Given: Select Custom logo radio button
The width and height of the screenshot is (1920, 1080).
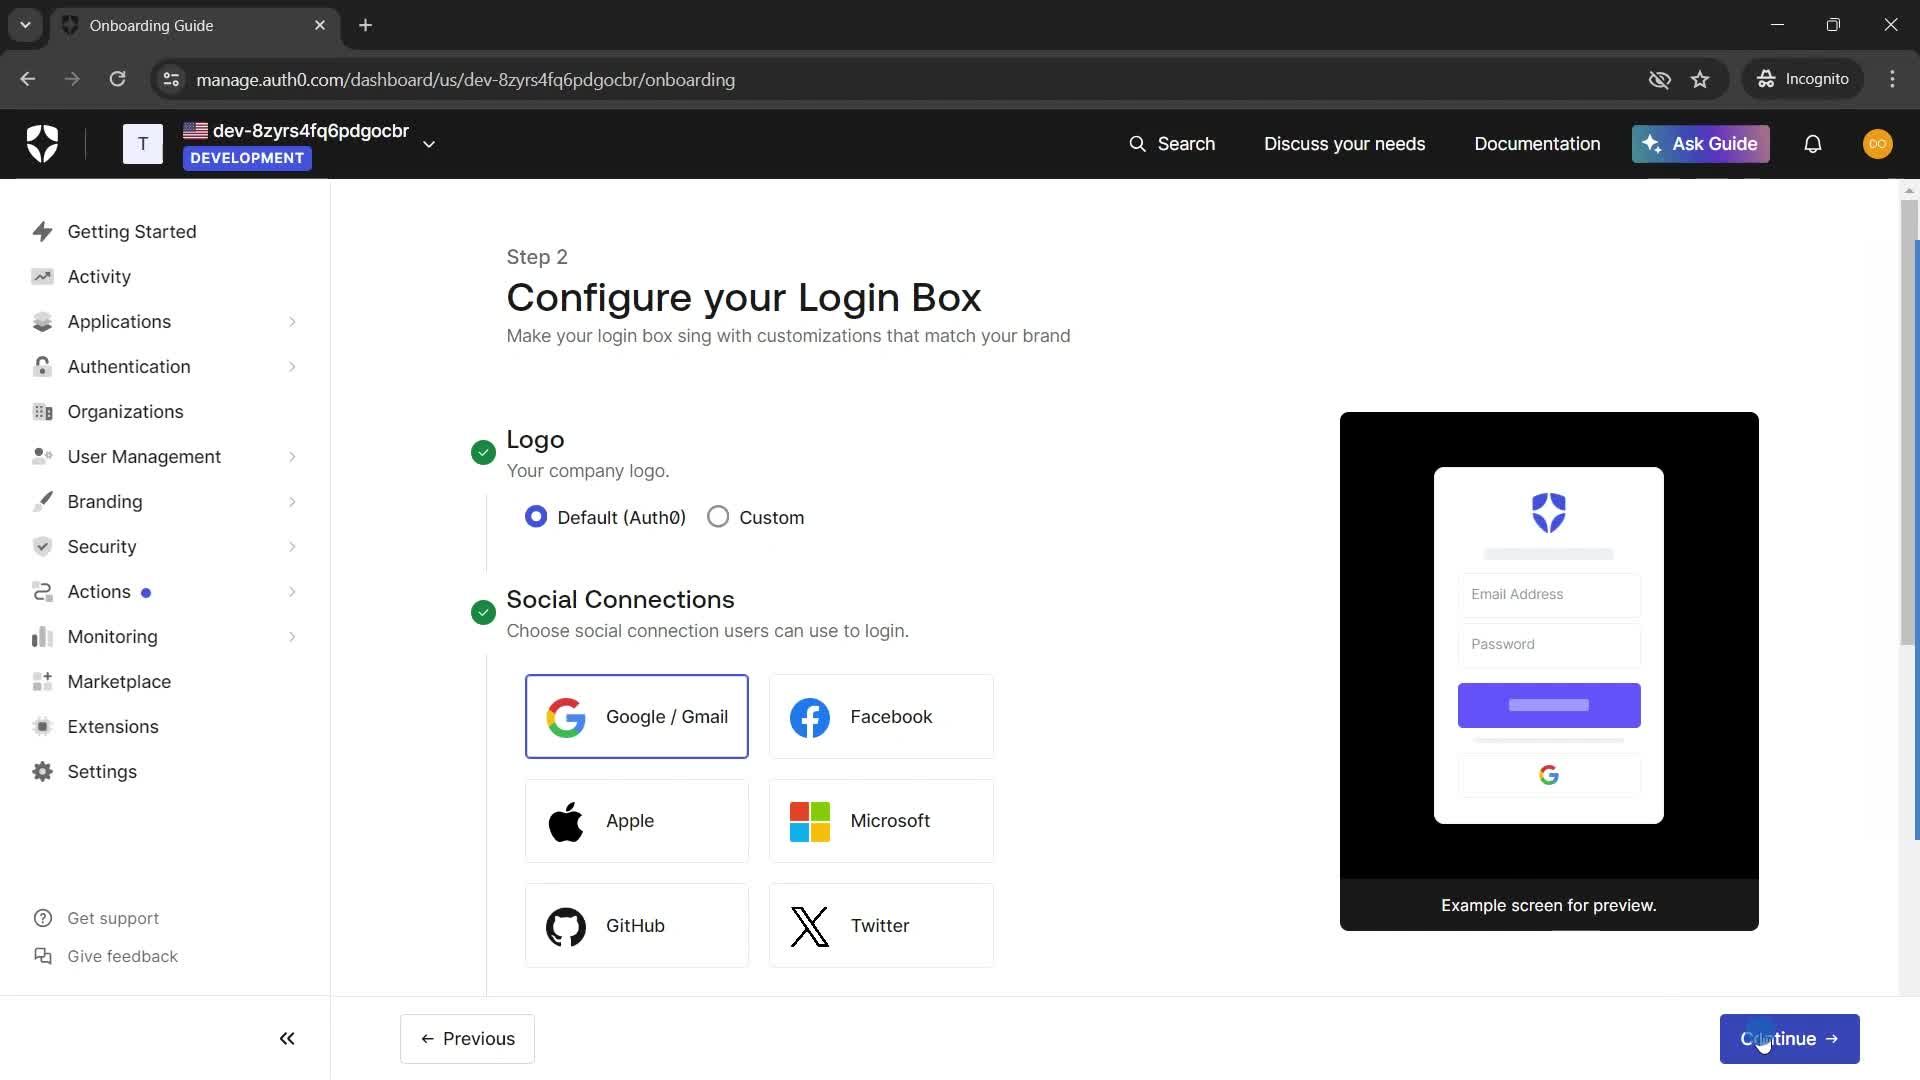Looking at the screenshot, I should 718,517.
